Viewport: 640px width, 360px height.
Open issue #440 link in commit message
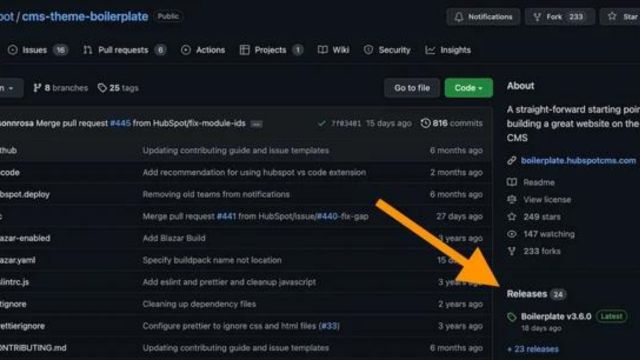tap(327, 216)
